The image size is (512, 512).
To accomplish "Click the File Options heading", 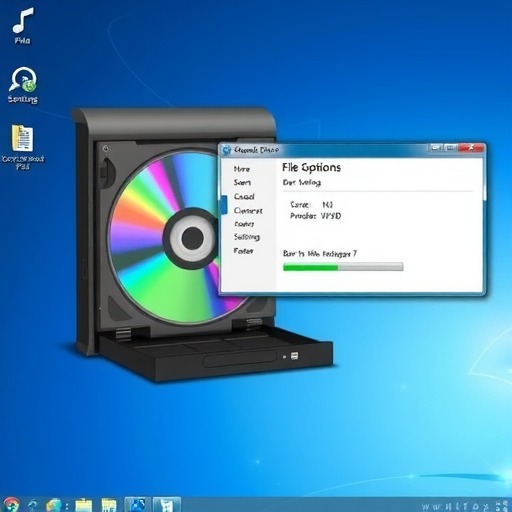I will pyautogui.click(x=311, y=167).
